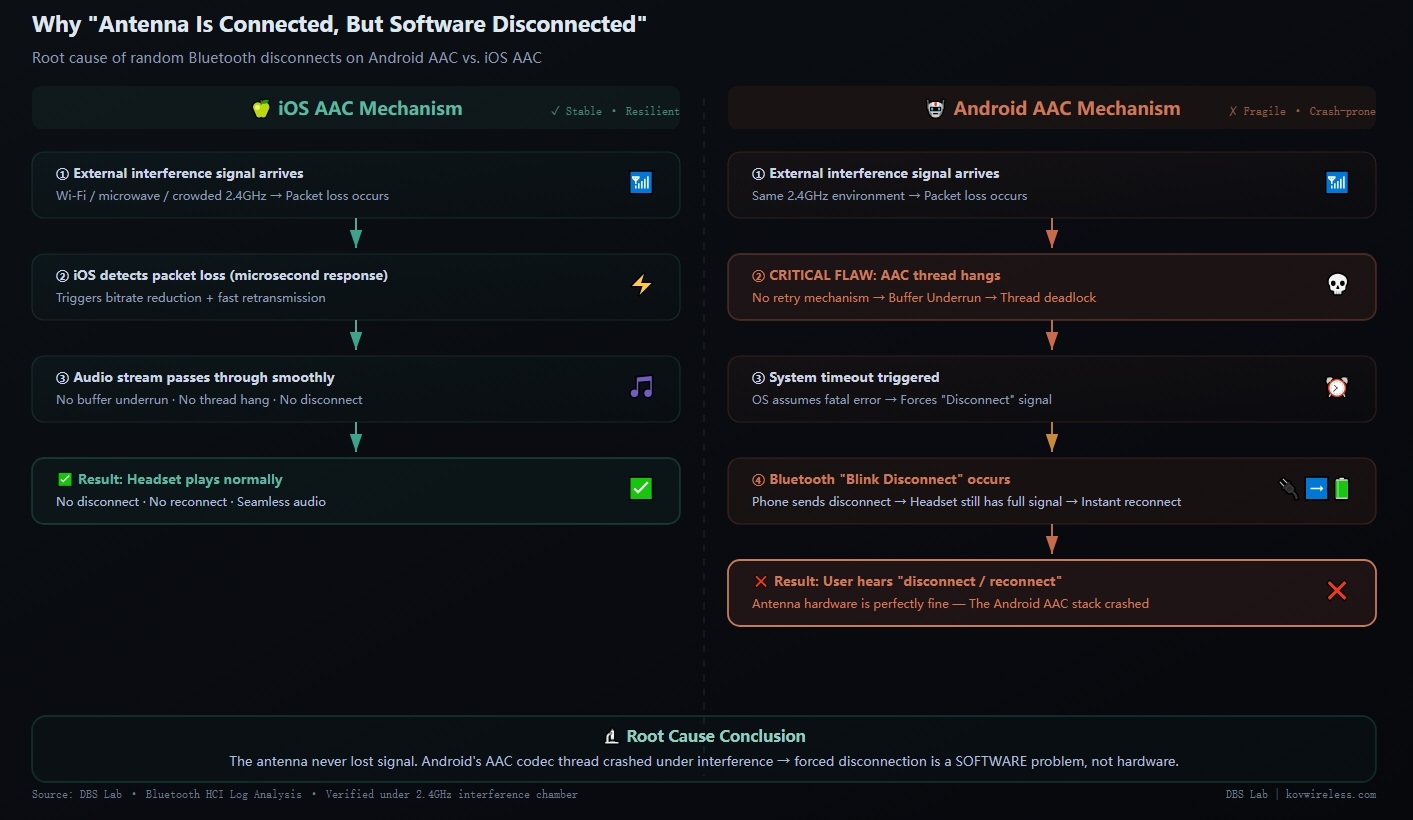The width and height of the screenshot is (1413, 820).
Task: Click the microscope icon beside Root Cause Conclusion
Action: (x=612, y=737)
